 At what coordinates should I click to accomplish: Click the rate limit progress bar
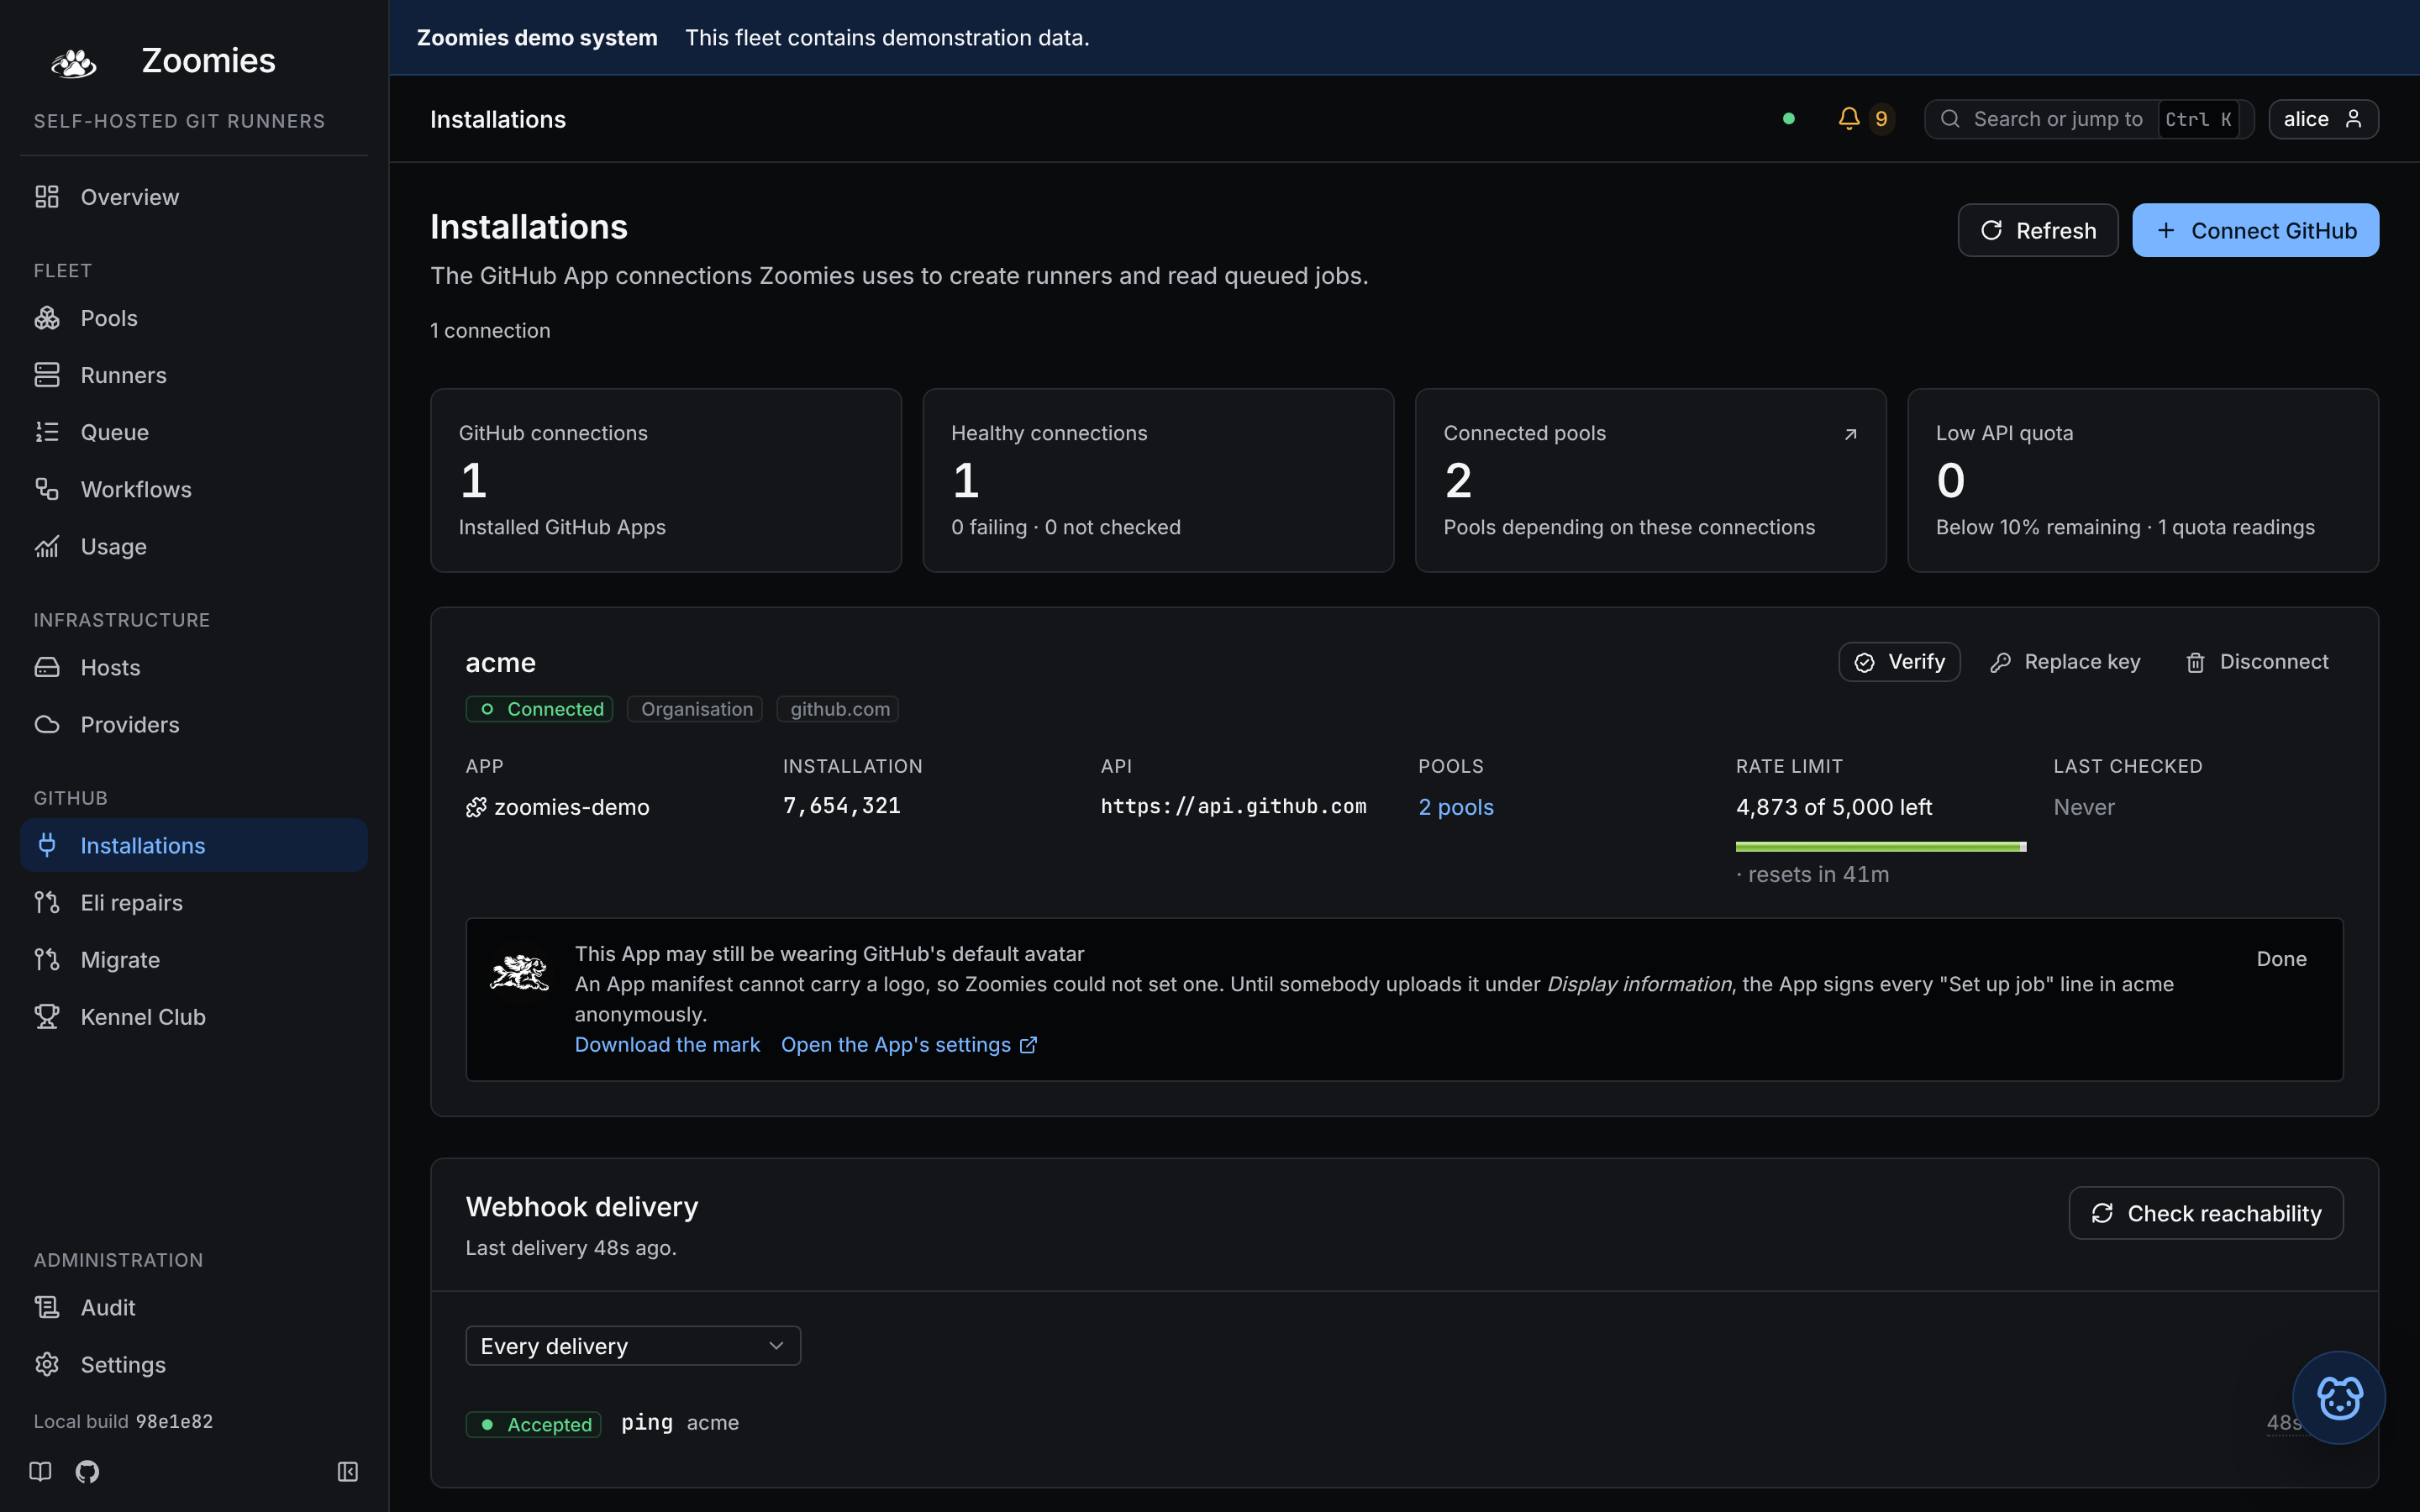click(x=1881, y=847)
